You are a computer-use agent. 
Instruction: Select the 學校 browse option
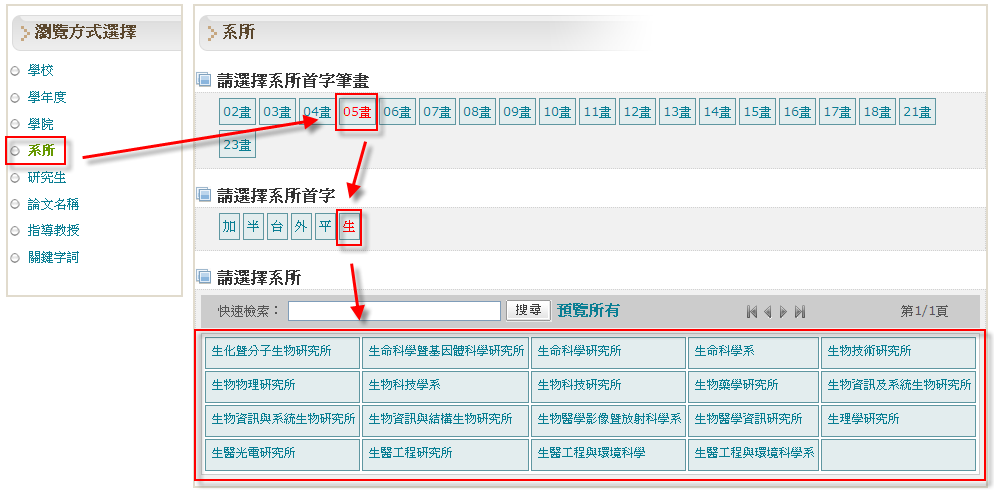tap(41, 71)
